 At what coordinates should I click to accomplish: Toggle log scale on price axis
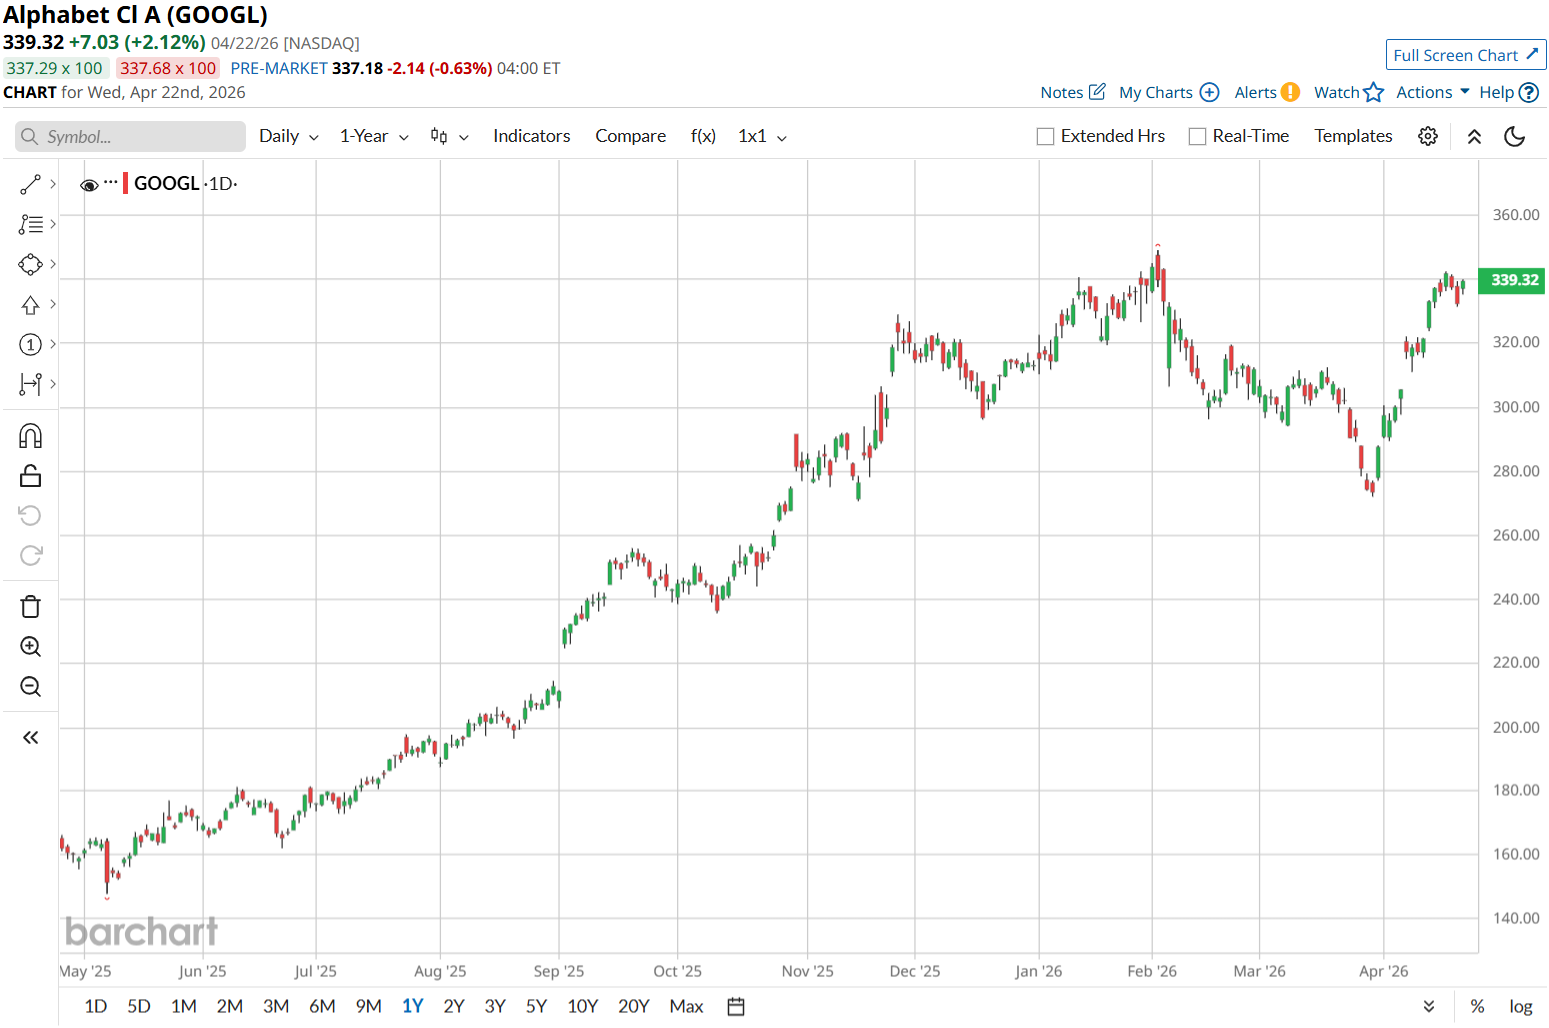[1521, 1006]
